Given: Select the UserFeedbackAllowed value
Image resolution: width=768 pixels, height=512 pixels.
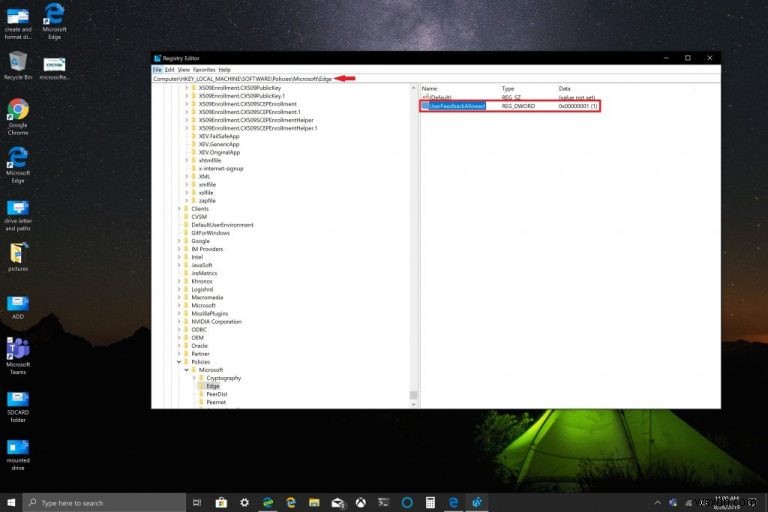Looking at the screenshot, I should click(x=456, y=106).
